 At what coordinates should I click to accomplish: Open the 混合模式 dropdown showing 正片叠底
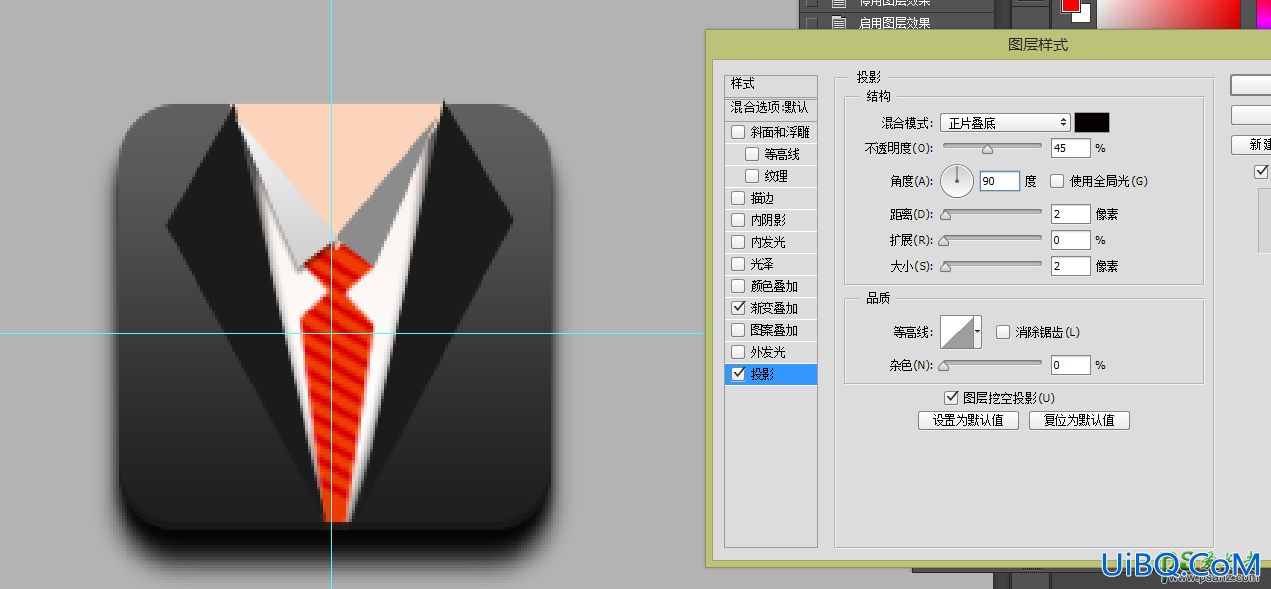[1006, 123]
